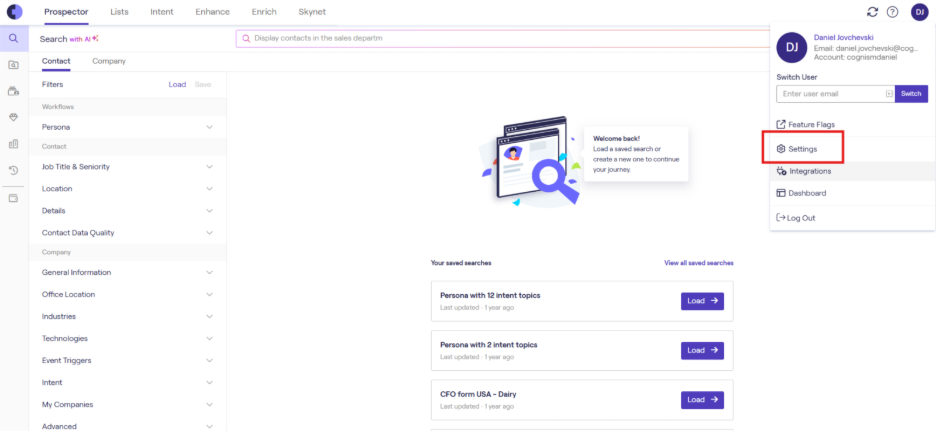Click the Save filters link
Viewport: 936px width, 432px height.
[x=203, y=85]
